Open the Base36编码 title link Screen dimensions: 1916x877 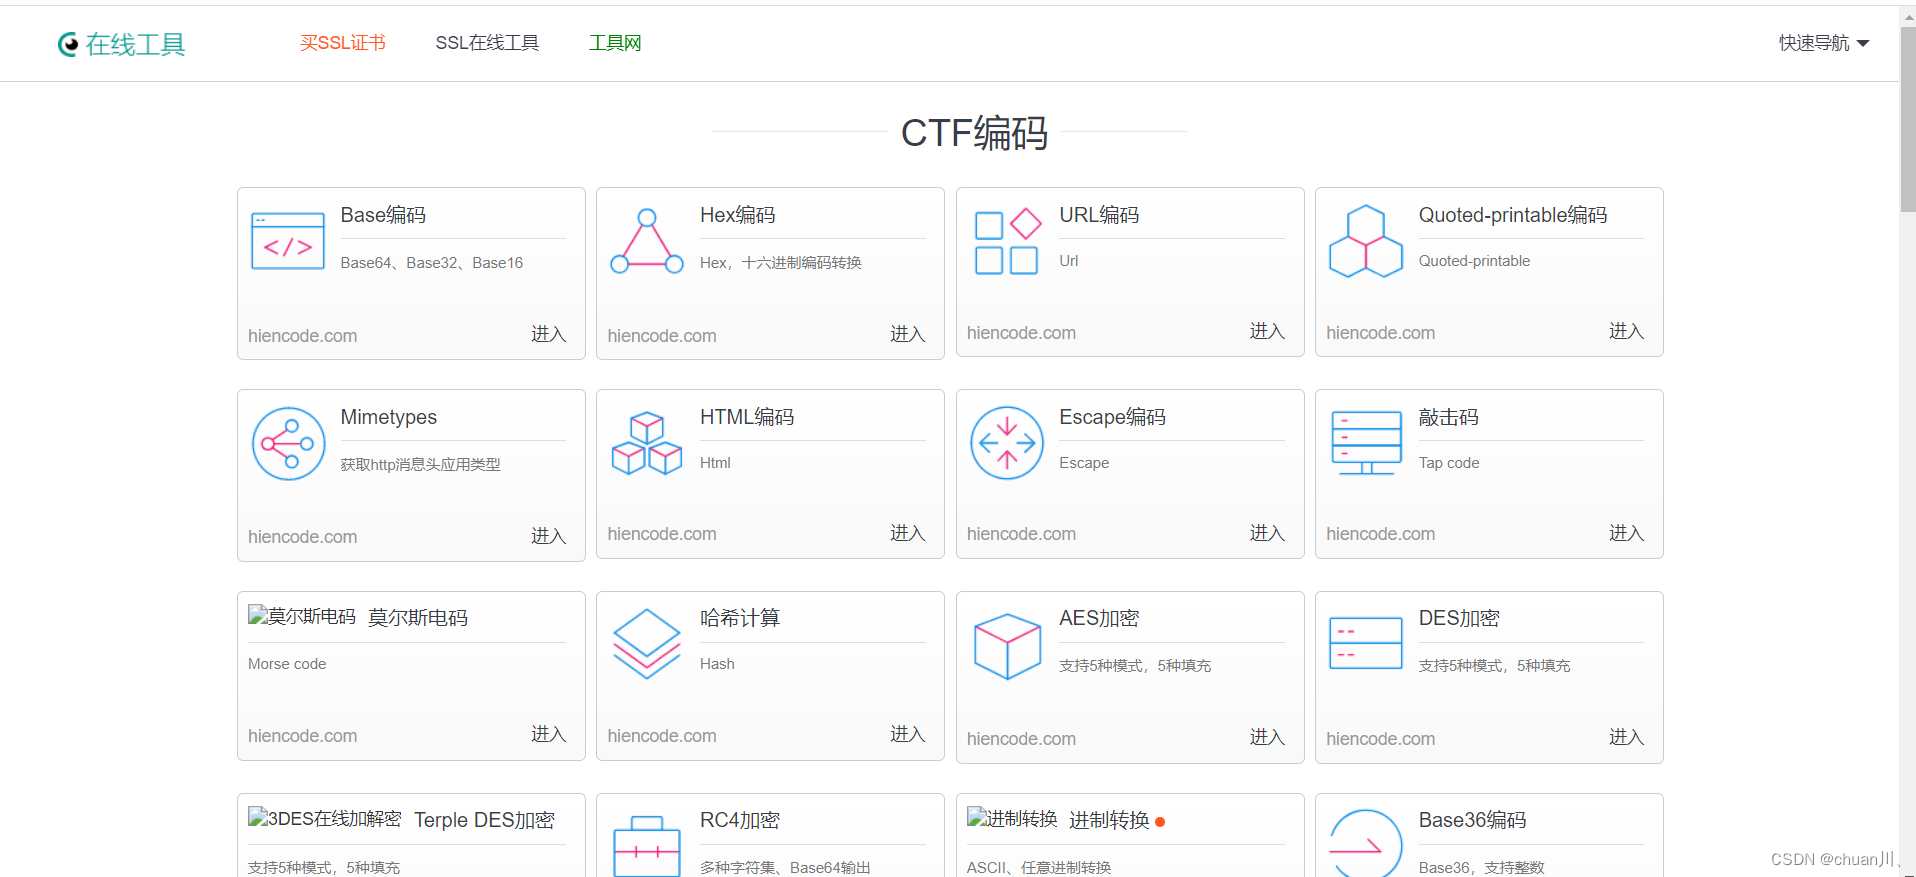pos(1472,820)
